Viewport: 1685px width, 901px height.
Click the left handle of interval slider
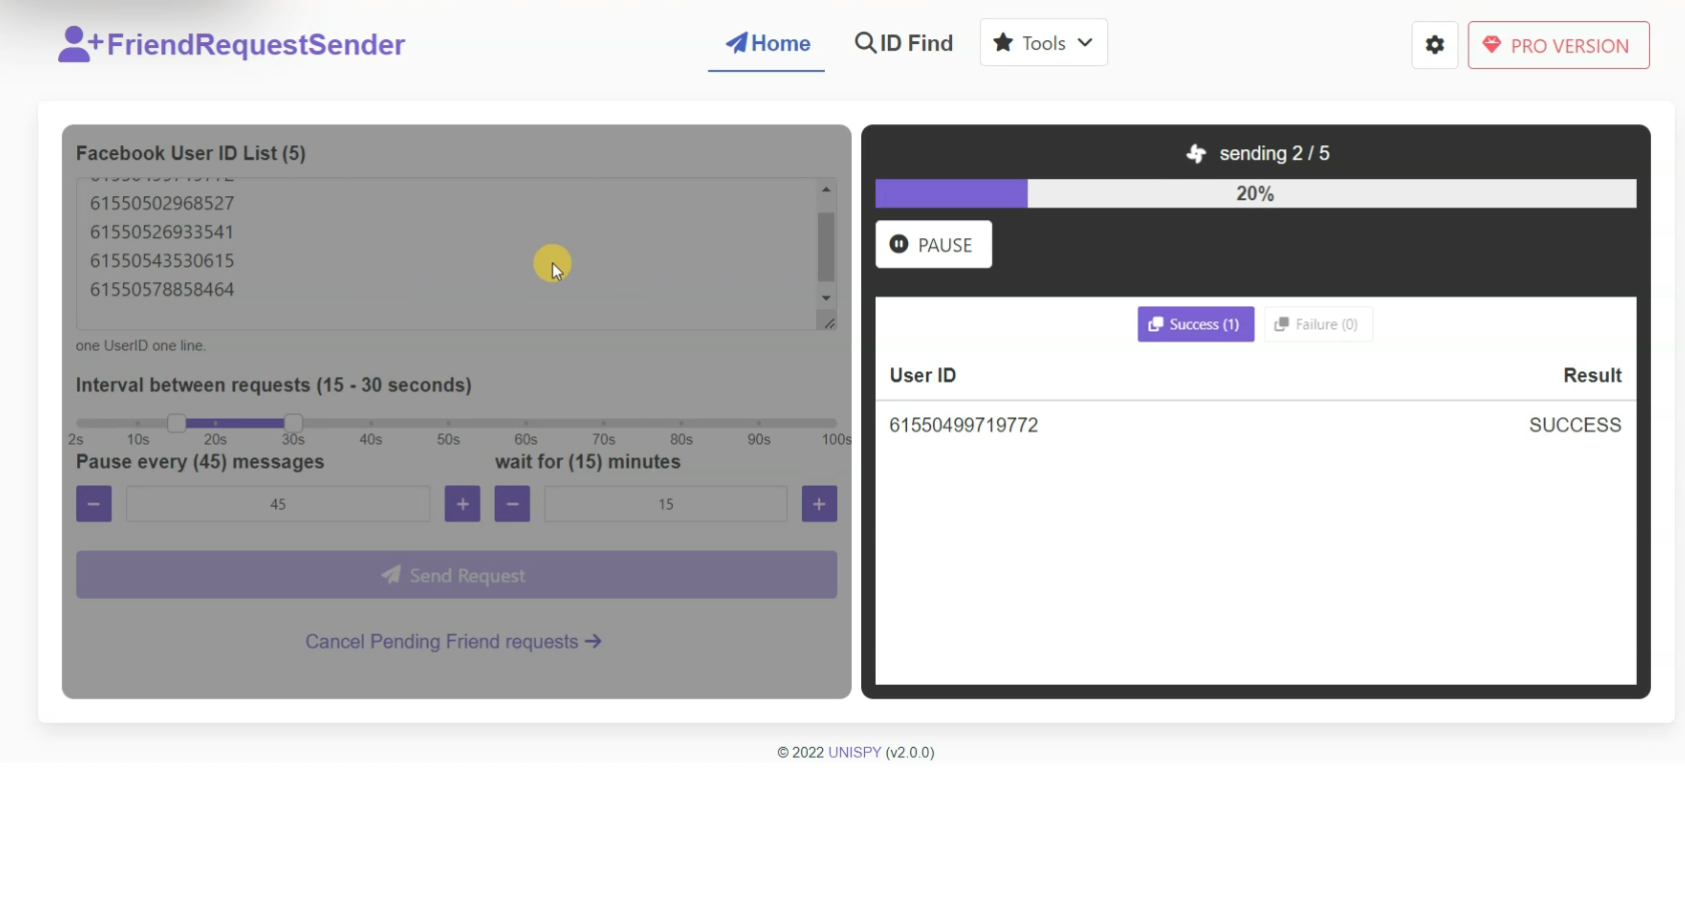click(176, 423)
